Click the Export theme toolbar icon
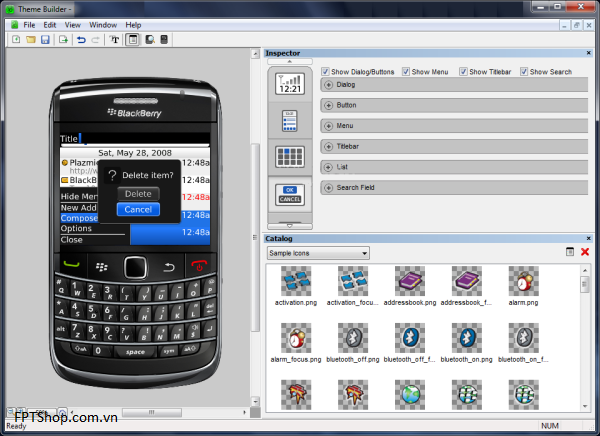This screenshot has width=600, height=436. point(63,39)
